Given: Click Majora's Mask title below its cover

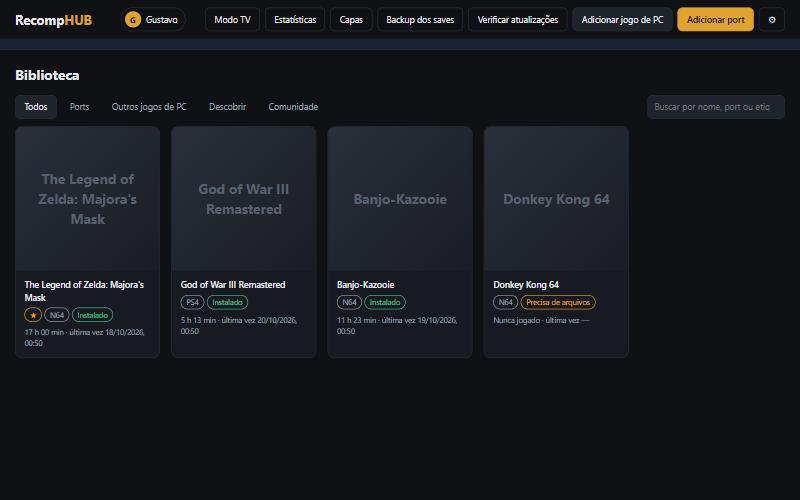Looking at the screenshot, I should 84,291.
